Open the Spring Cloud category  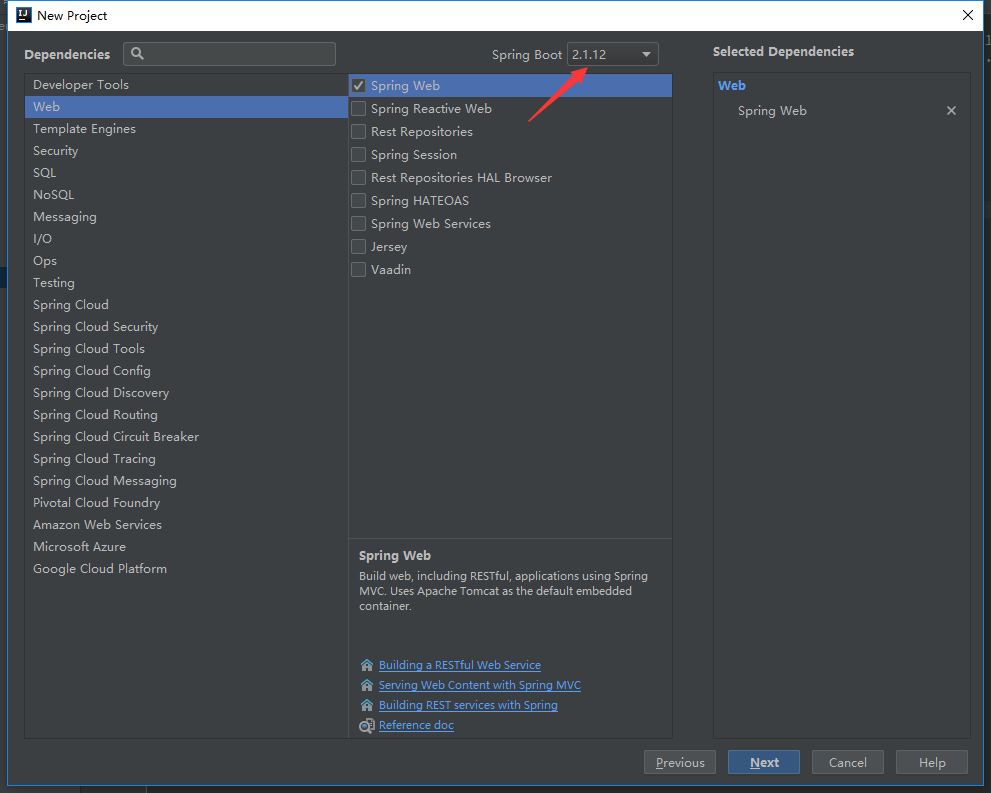pyautogui.click(x=186, y=305)
